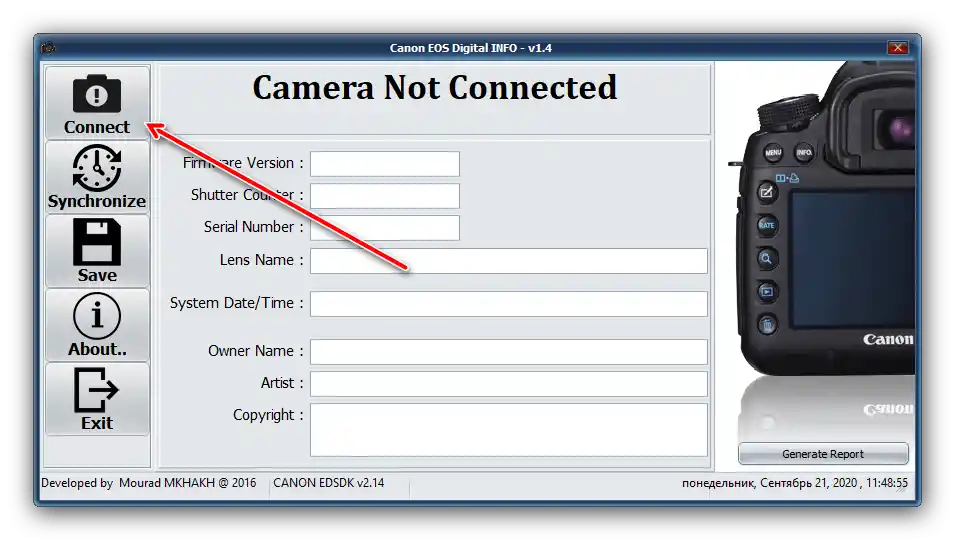Screen dimensions: 955x540
Task: Click the Serial Number field
Action: tap(385, 227)
